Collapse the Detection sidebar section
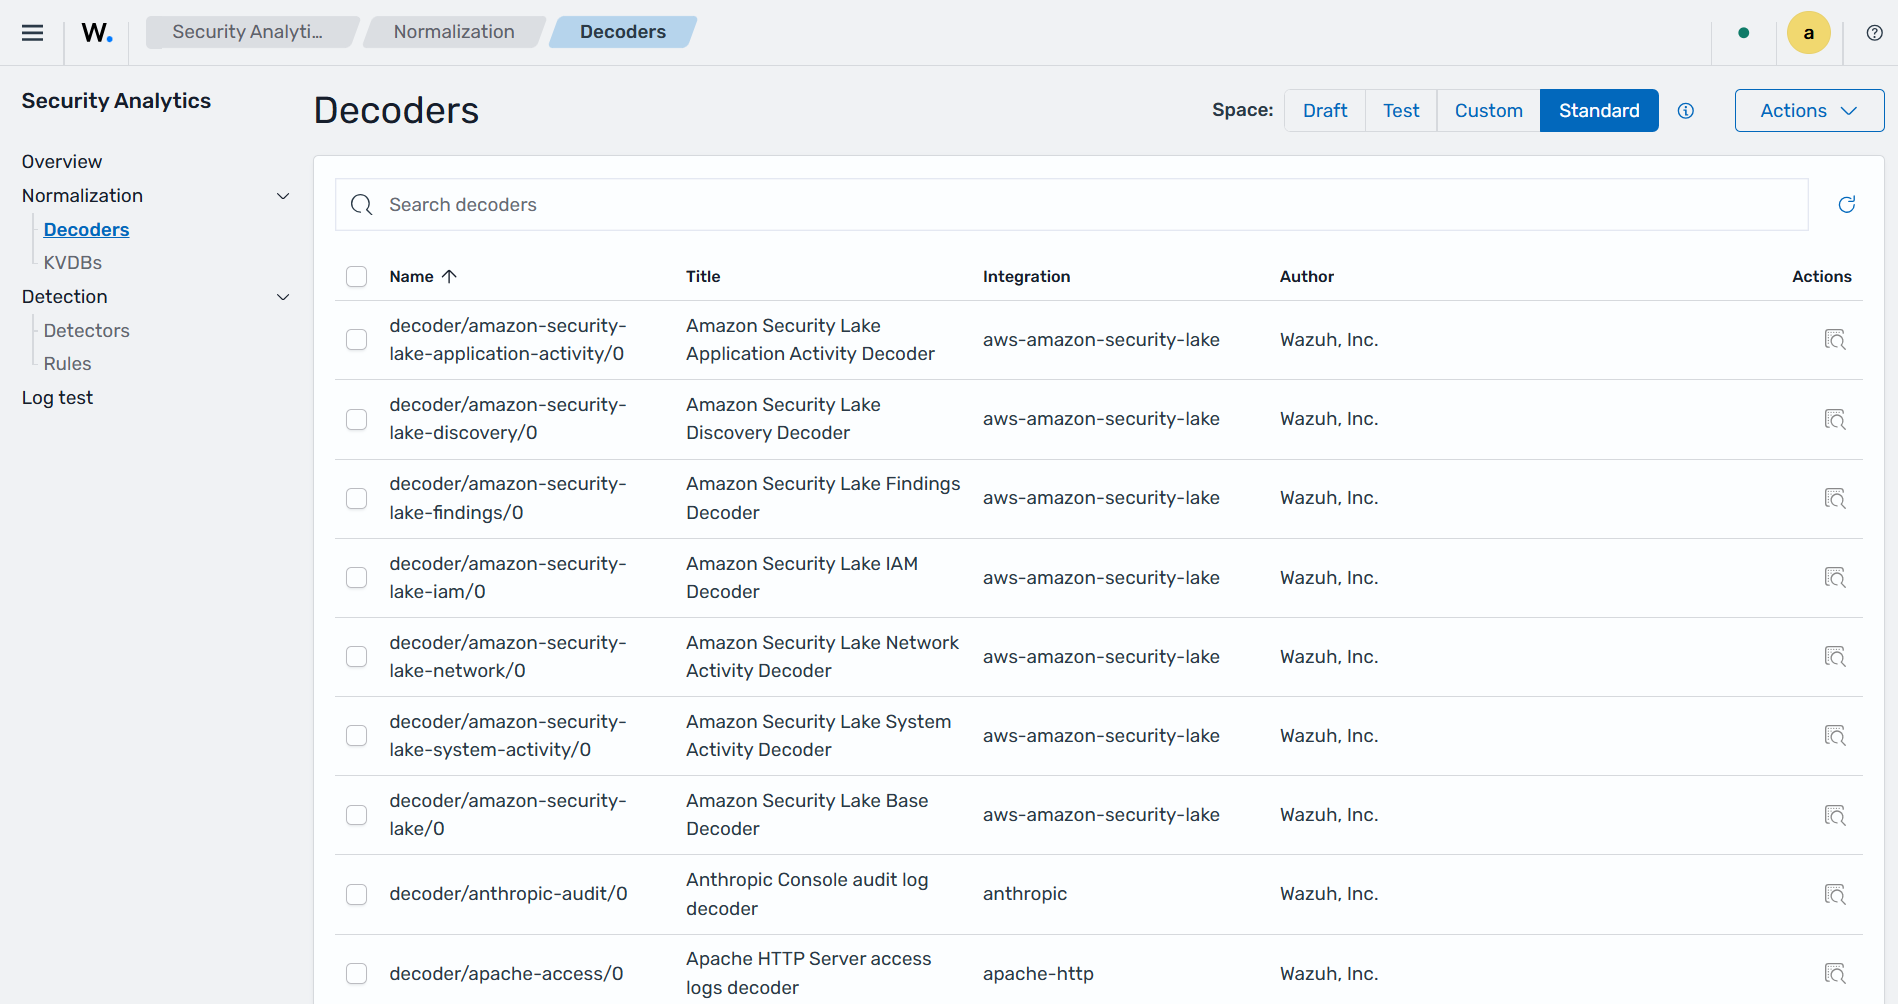The height and width of the screenshot is (1004, 1898). coord(283,297)
